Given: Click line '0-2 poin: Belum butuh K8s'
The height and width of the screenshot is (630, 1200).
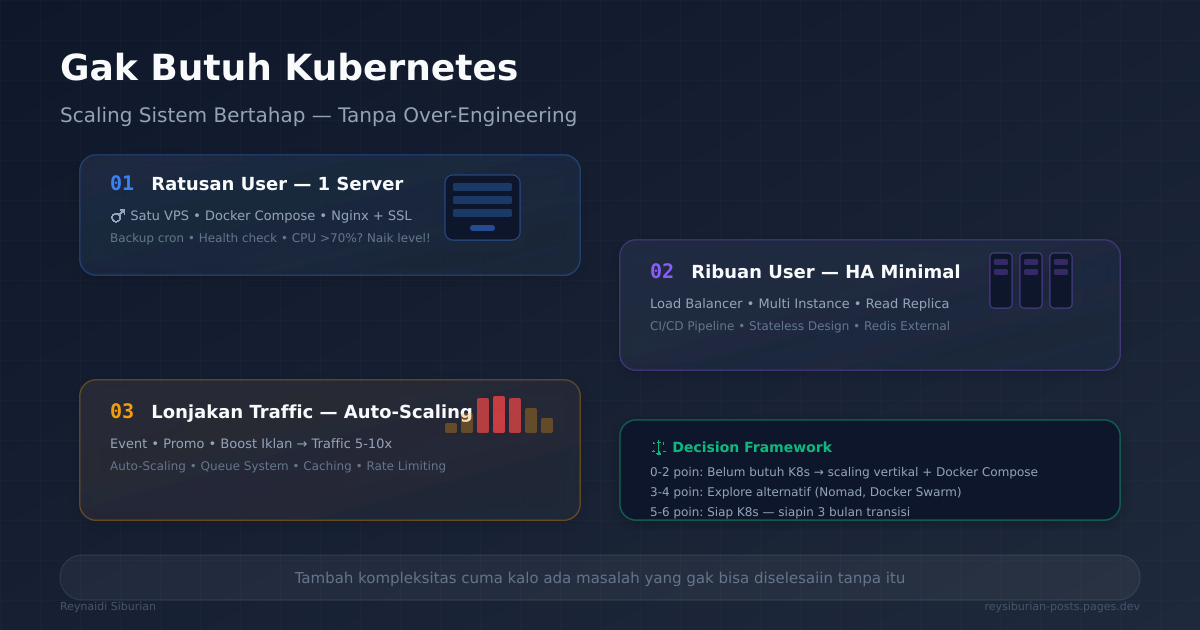Looking at the screenshot, I should point(844,472).
